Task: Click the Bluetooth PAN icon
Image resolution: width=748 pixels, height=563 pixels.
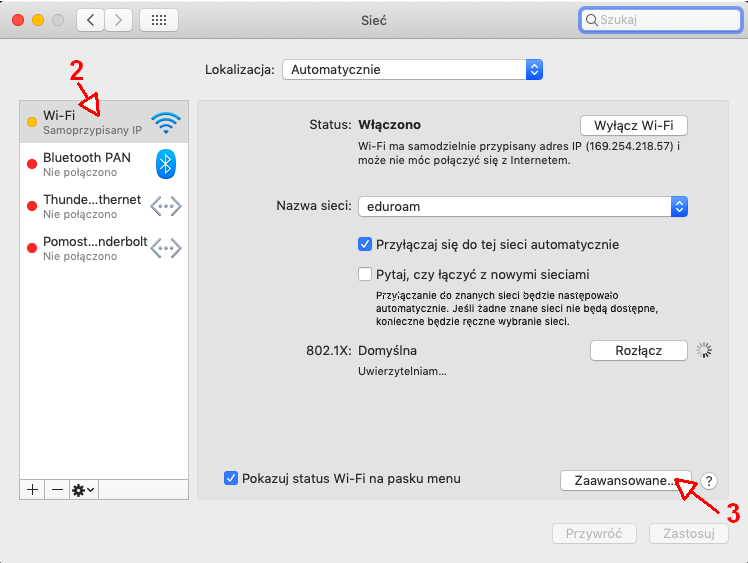Action: [166, 164]
